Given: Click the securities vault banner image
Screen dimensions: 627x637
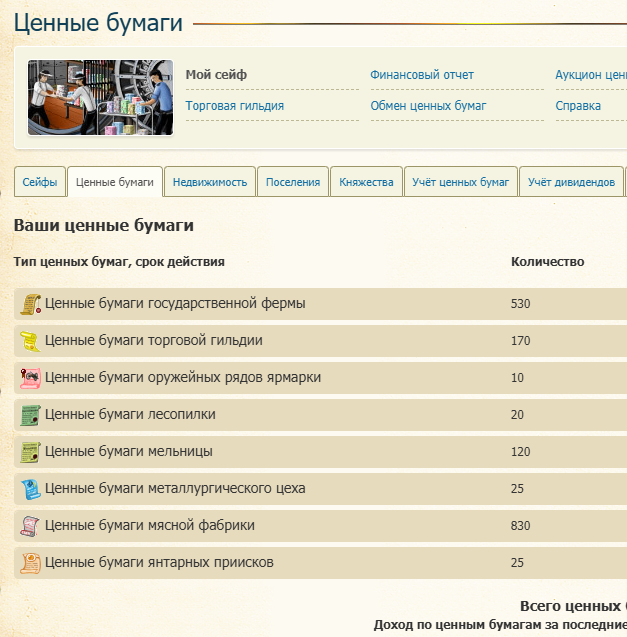Looking at the screenshot, I should [x=100, y=98].
